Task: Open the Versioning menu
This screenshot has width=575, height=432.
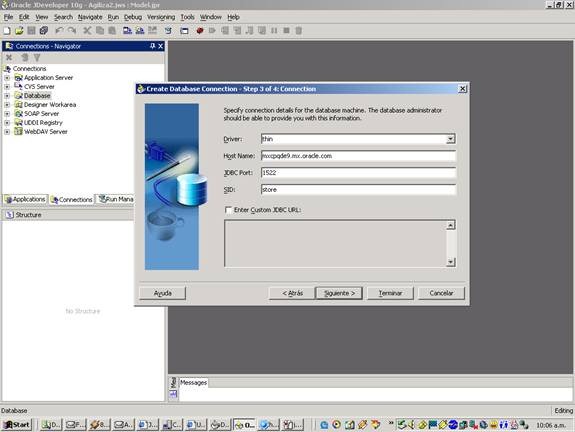Action: coord(161,17)
